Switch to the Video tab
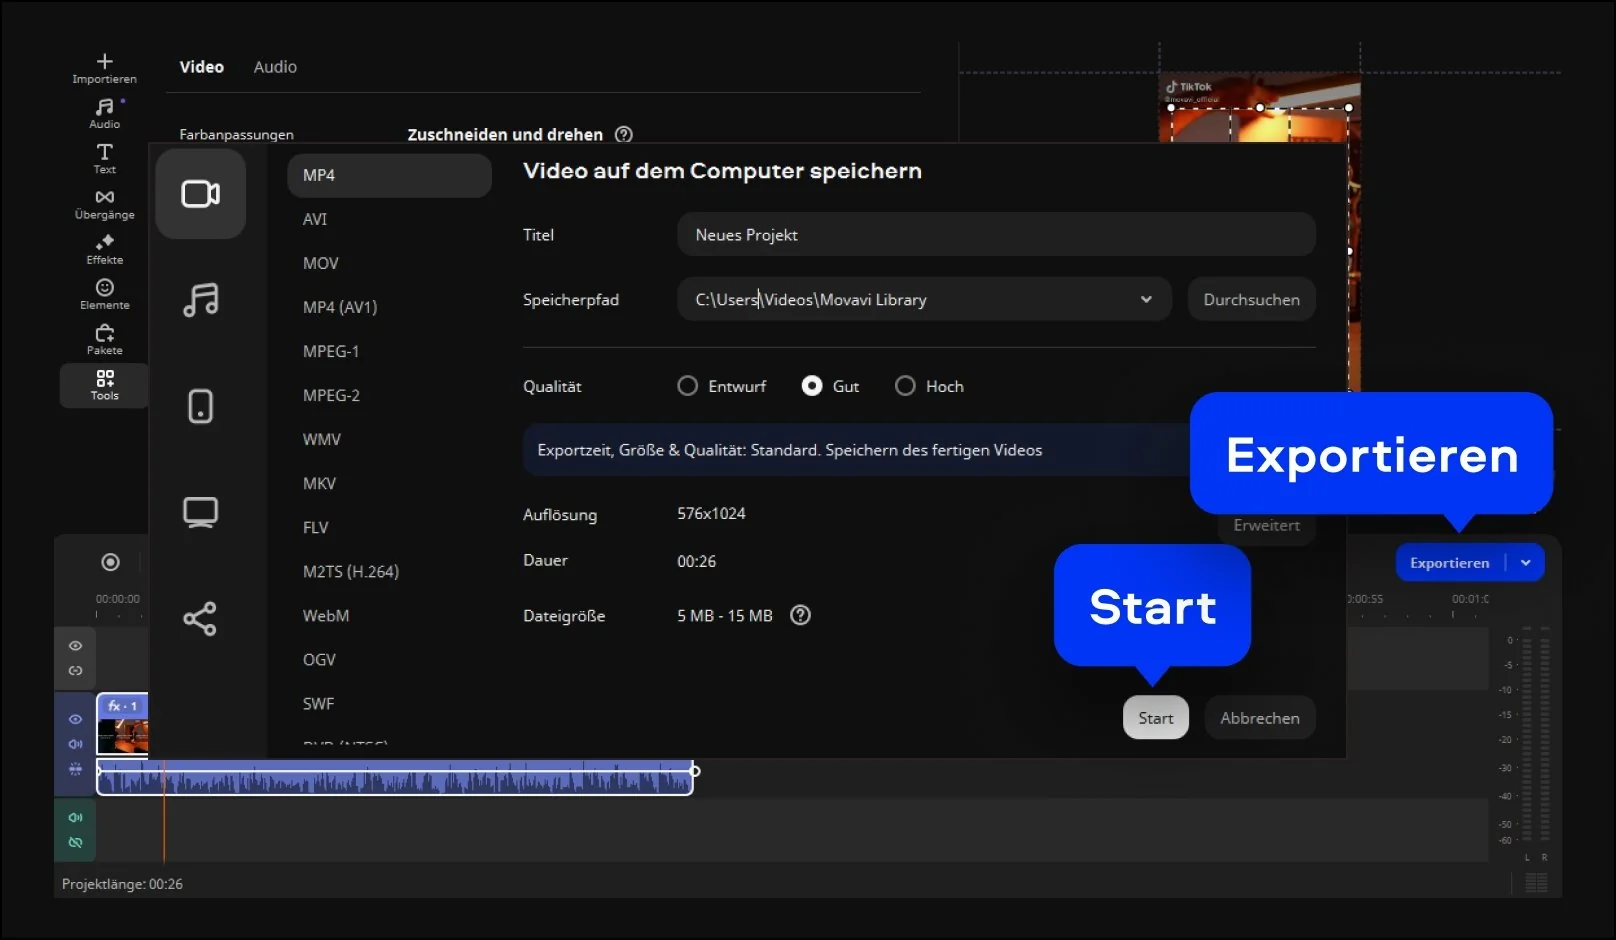This screenshot has height=940, width=1616. click(x=202, y=67)
